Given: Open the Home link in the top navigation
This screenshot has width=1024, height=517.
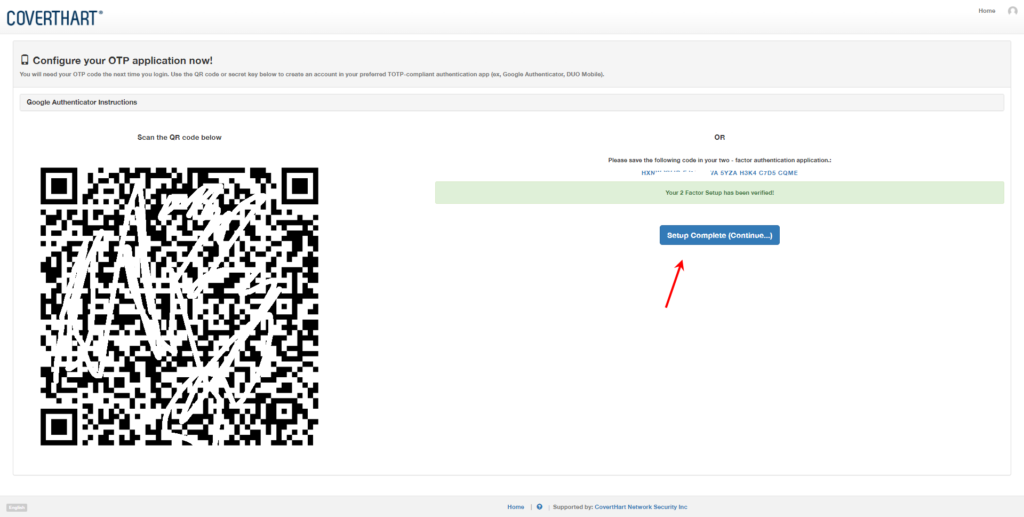Looking at the screenshot, I should point(986,10).
